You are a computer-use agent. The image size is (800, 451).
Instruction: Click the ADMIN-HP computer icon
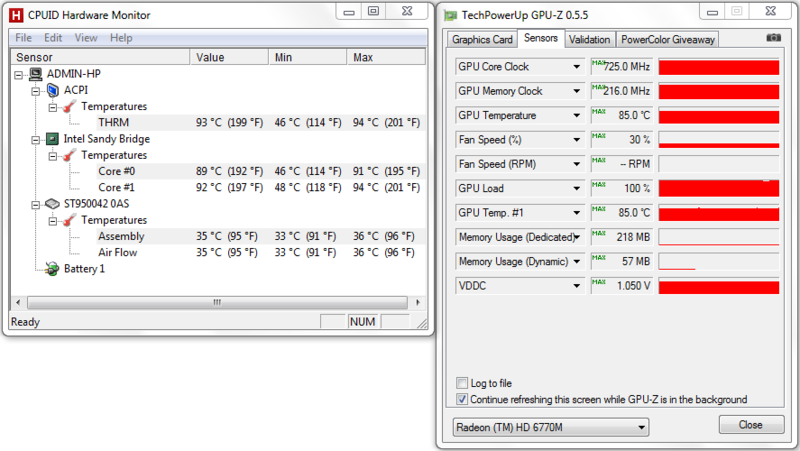click(x=36, y=74)
